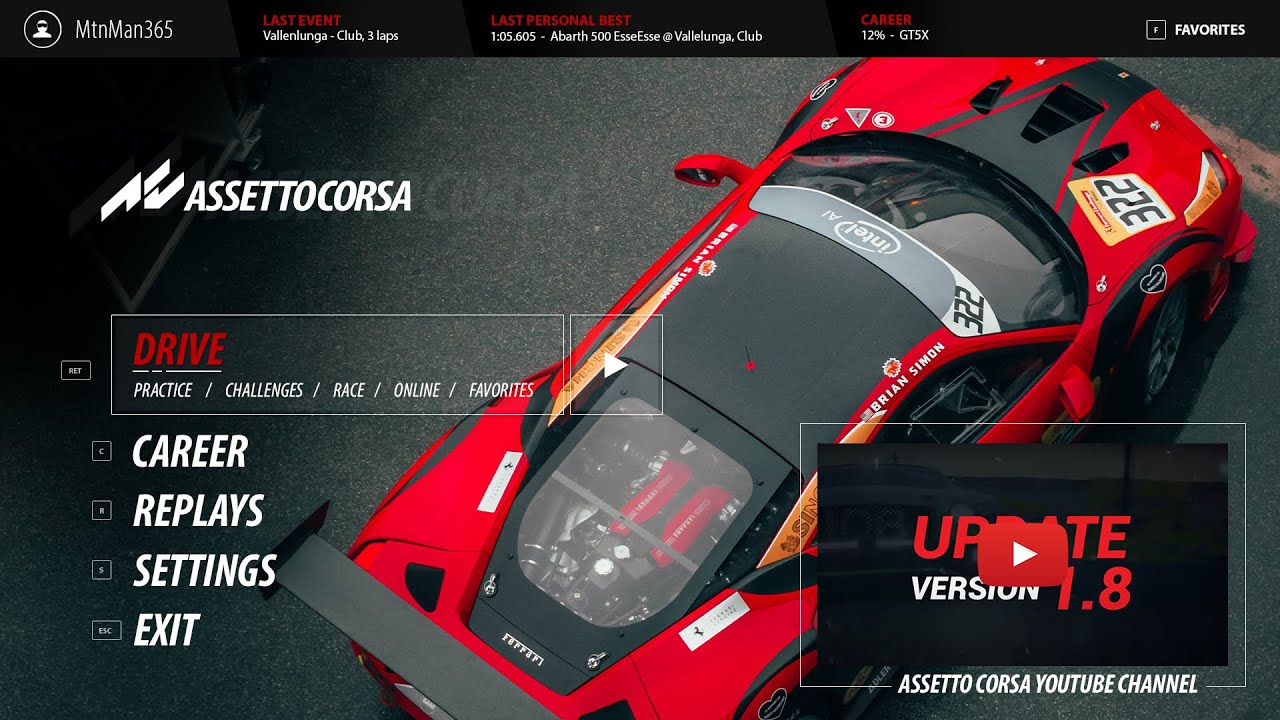Click the RET key hint icon
This screenshot has width=1280, height=720.
[x=75, y=370]
